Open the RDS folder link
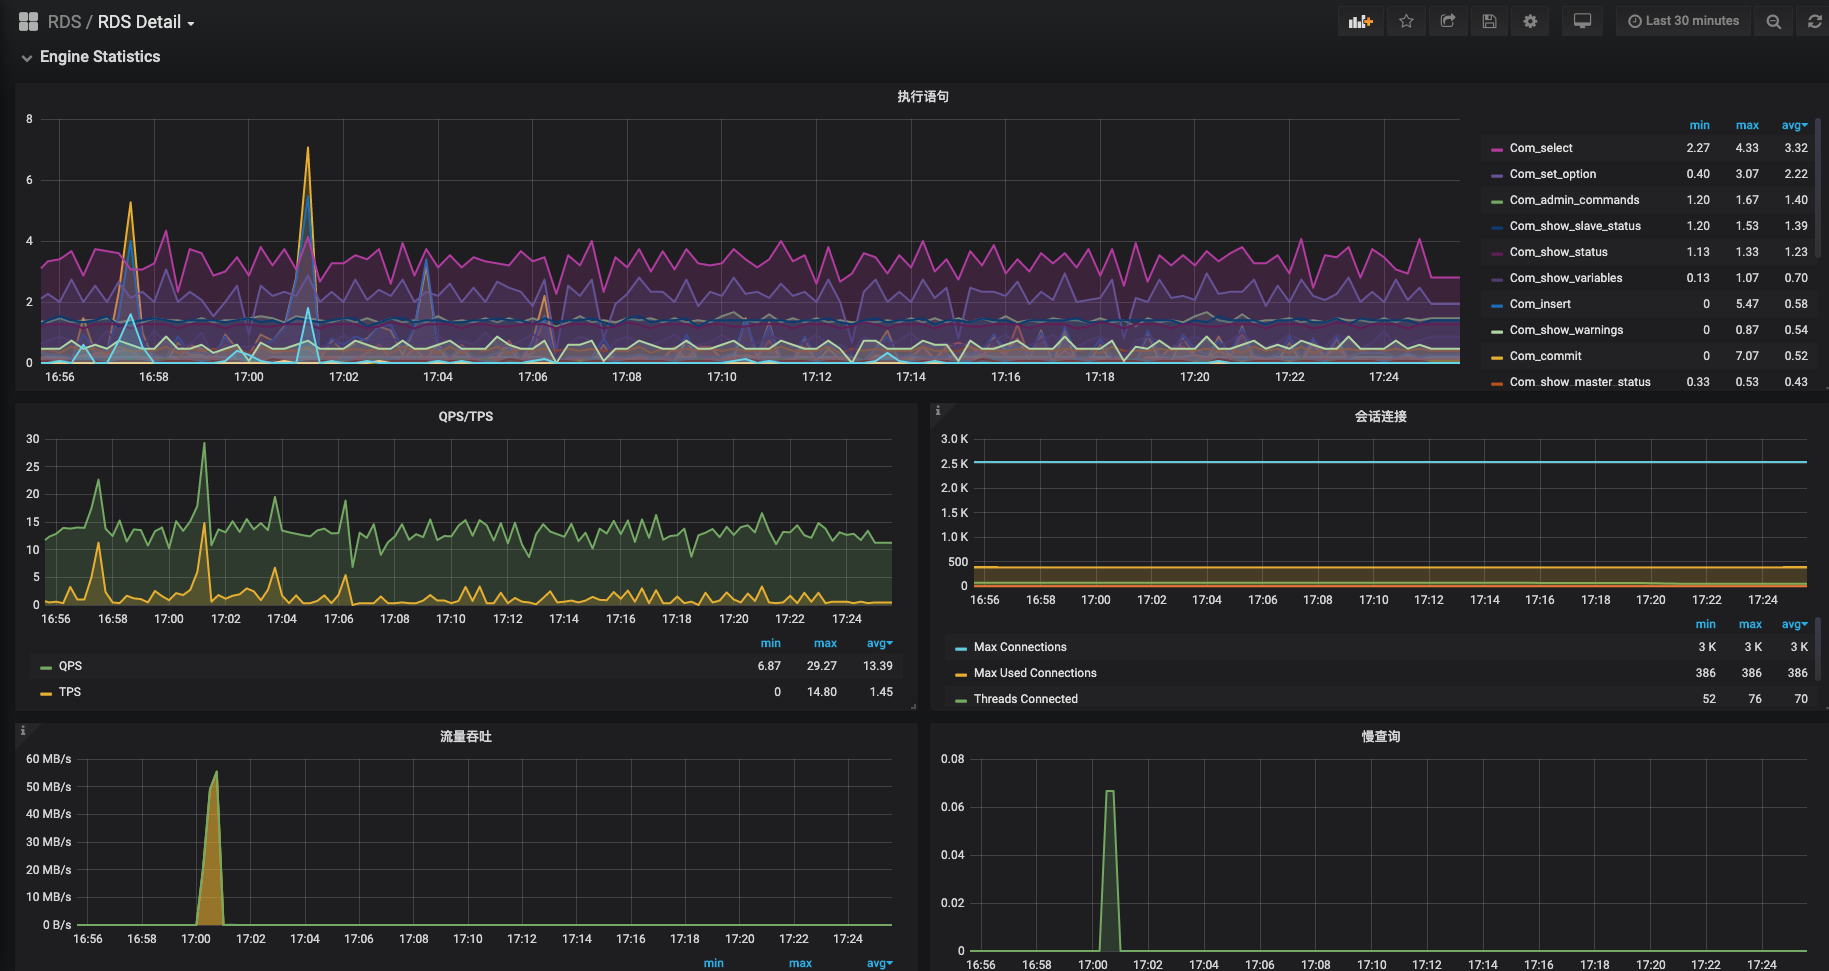The height and width of the screenshot is (971, 1829). coord(64,22)
